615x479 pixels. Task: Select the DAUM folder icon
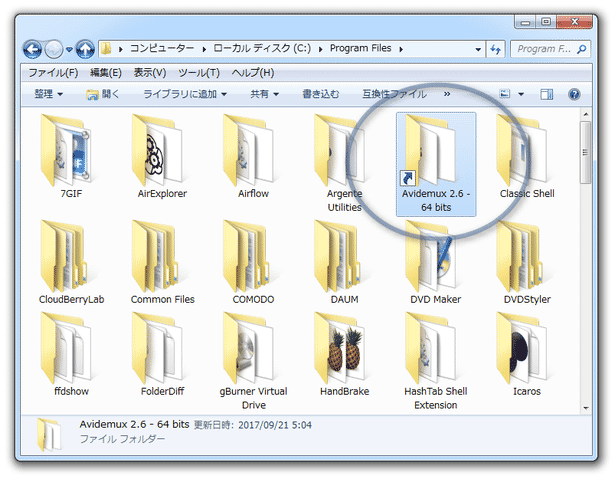(x=338, y=257)
